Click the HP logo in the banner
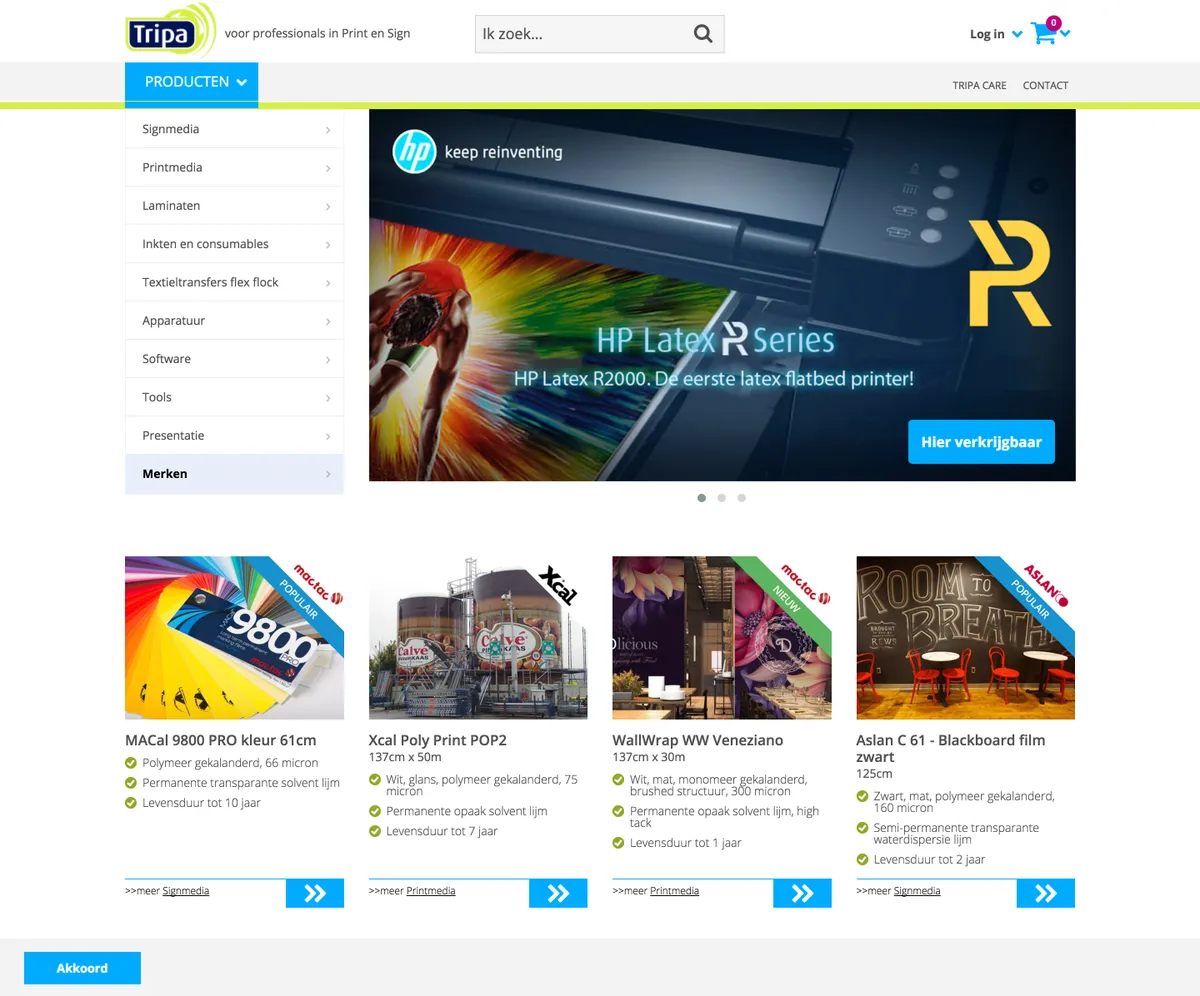Viewport: 1200px width, 996px height. tap(414, 152)
